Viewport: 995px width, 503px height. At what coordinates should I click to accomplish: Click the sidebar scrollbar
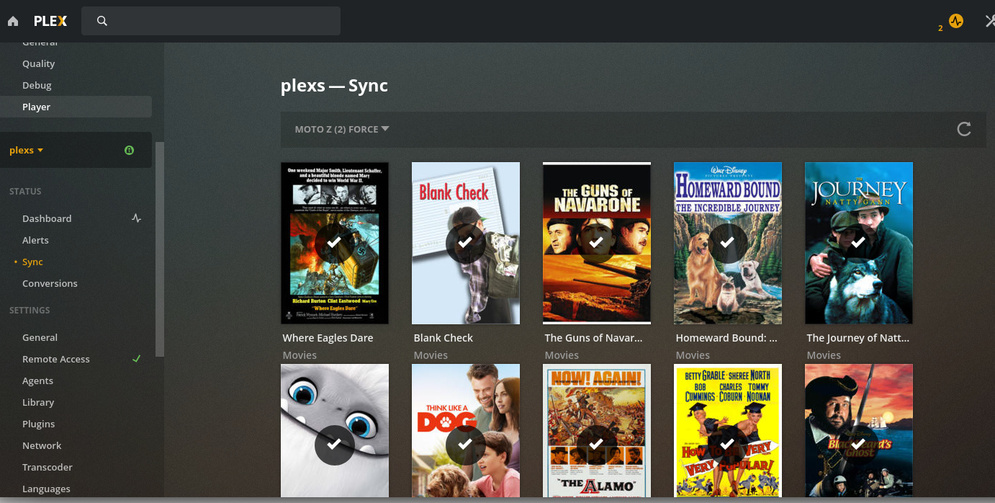(160, 249)
